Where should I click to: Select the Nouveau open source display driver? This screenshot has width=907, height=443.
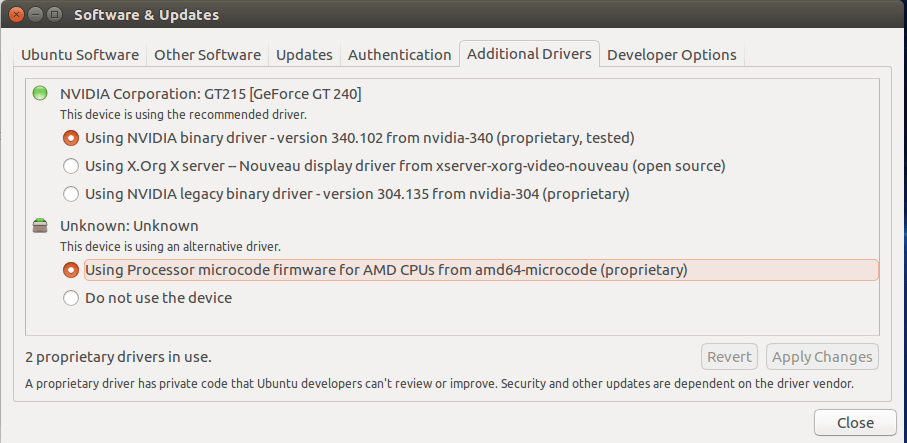coord(71,166)
